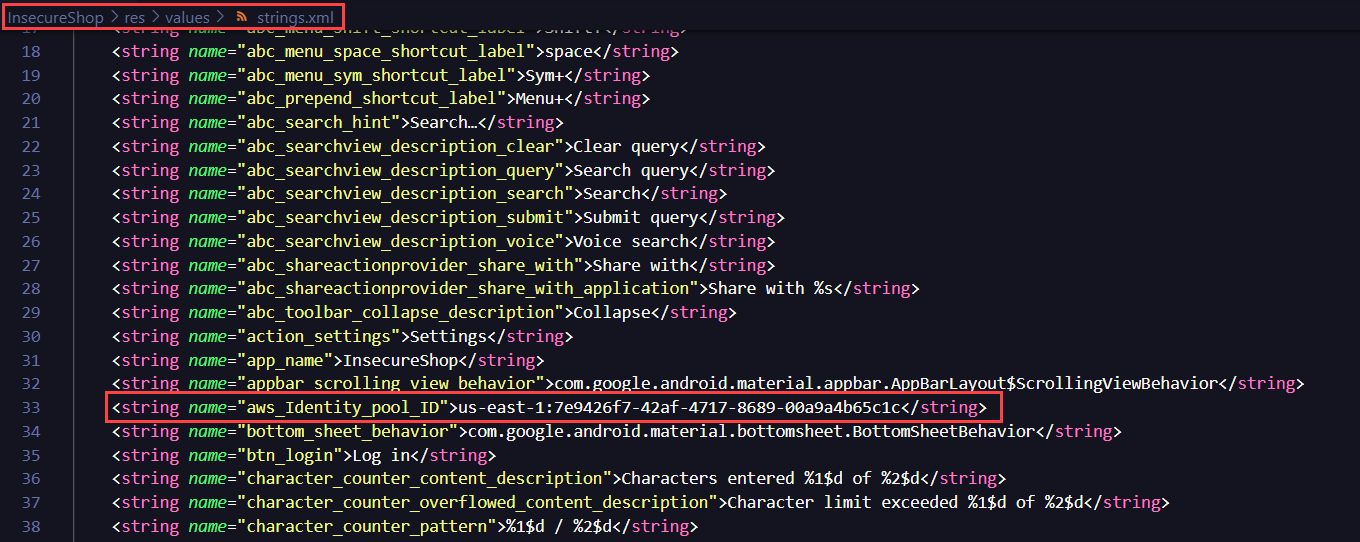Click line number 18 in the gutter

(x=30, y=51)
